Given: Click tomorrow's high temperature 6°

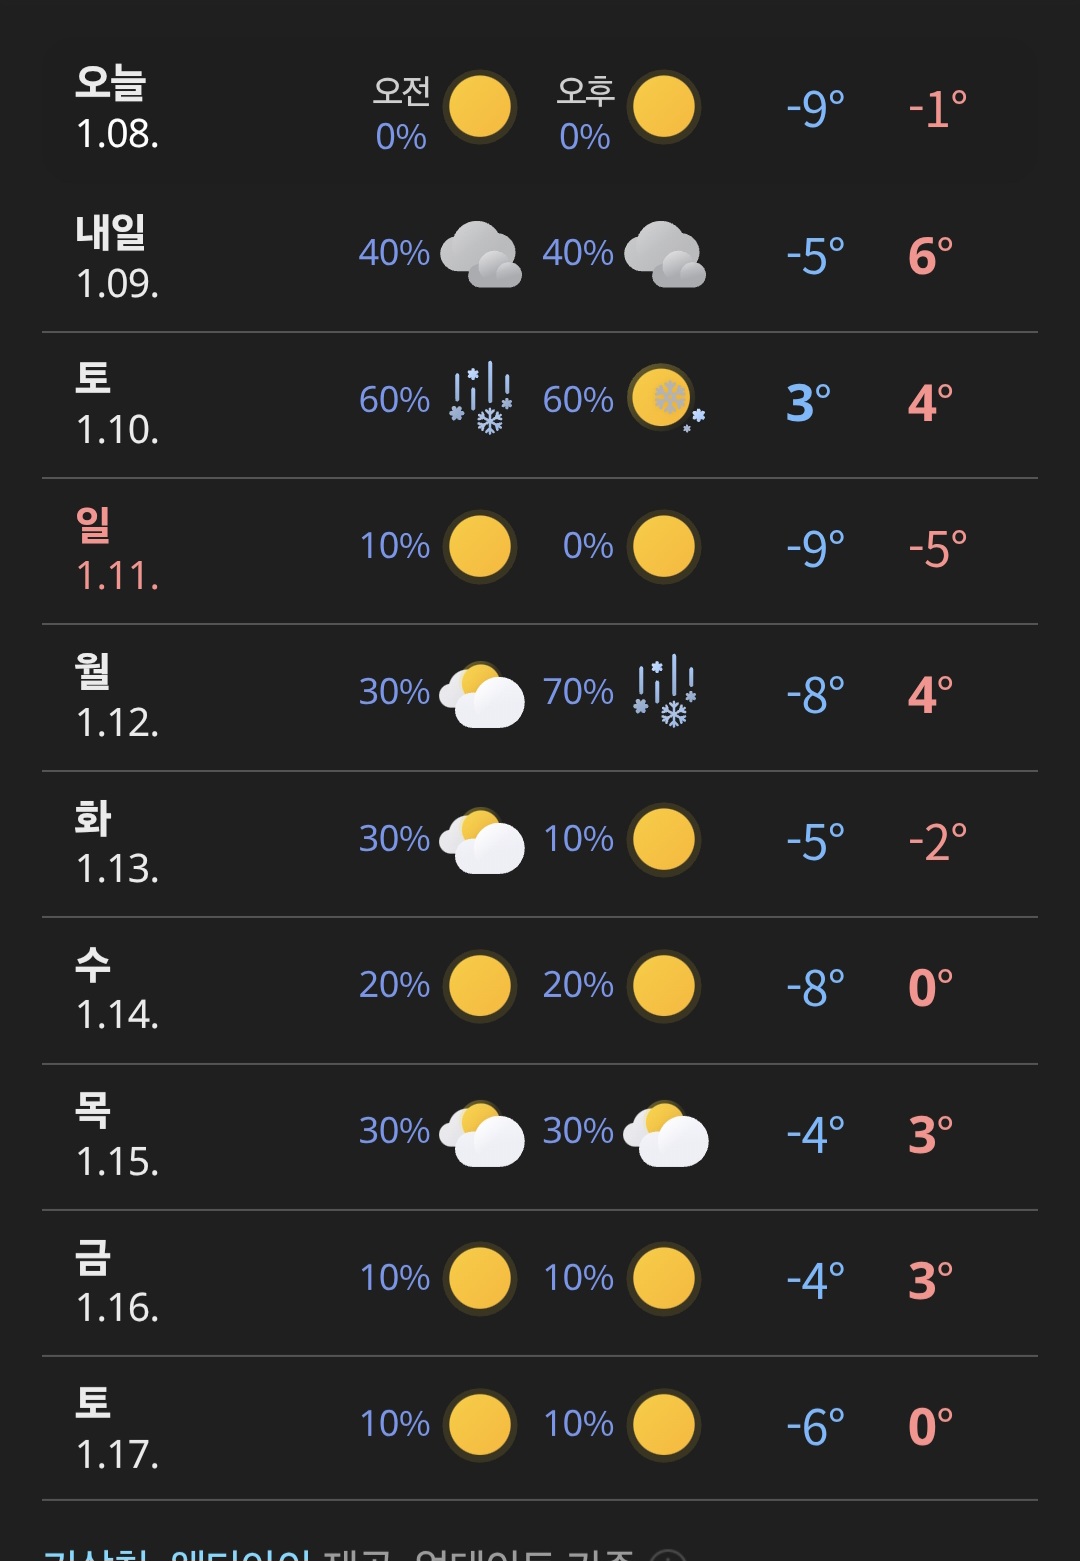Looking at the screenshot, I should pos(930,256).
